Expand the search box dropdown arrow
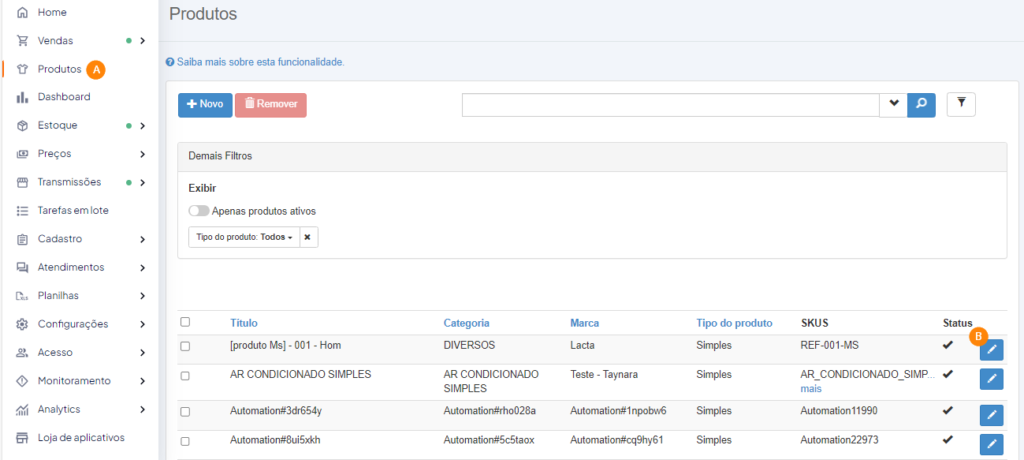Image resolution: width=1024 pixels, height=460 pixels. tap(893, 105)
